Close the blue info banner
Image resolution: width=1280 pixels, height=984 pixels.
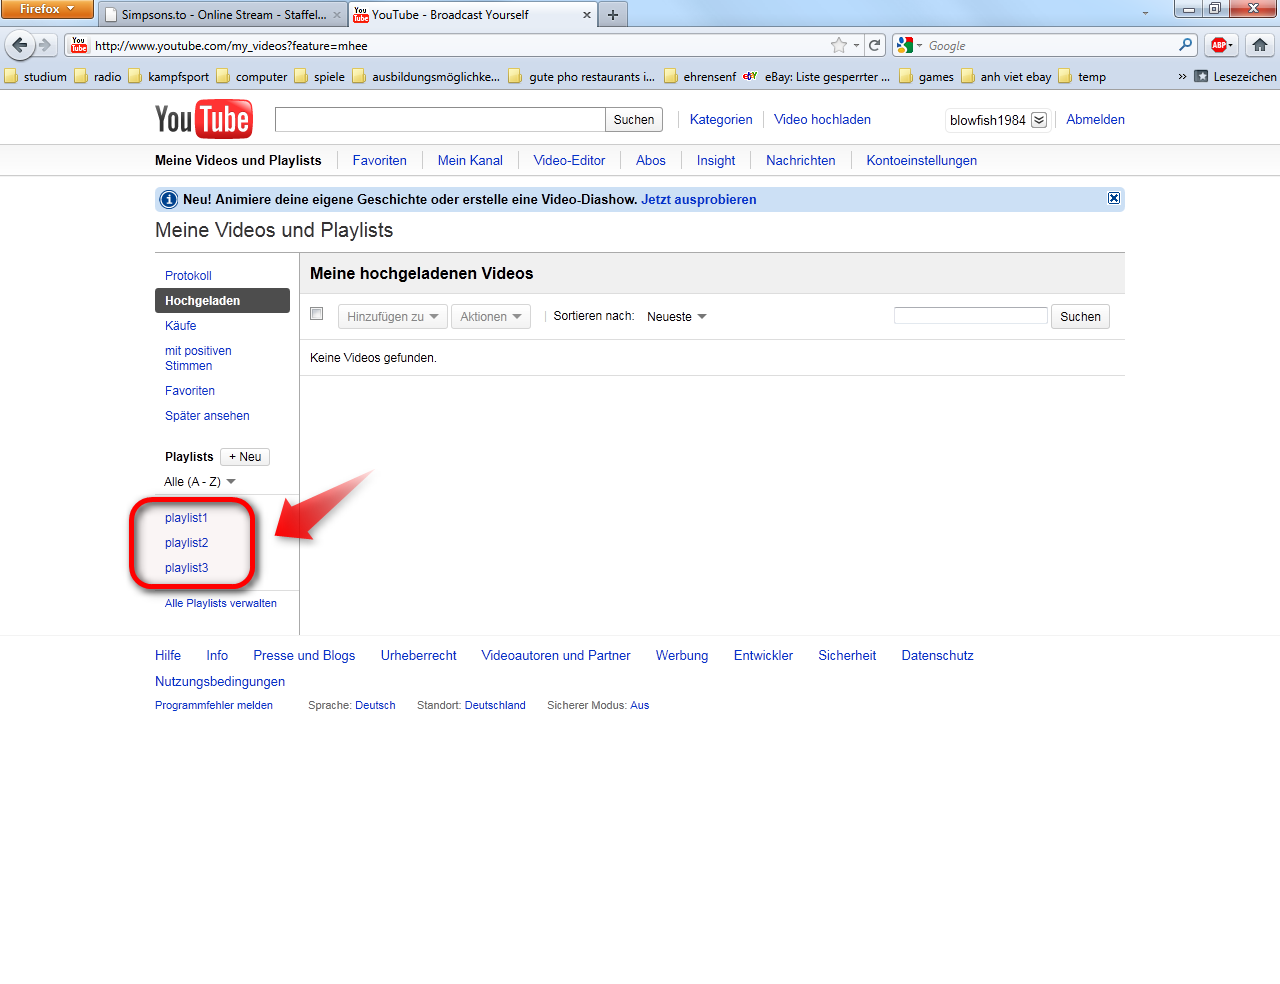1113,198
